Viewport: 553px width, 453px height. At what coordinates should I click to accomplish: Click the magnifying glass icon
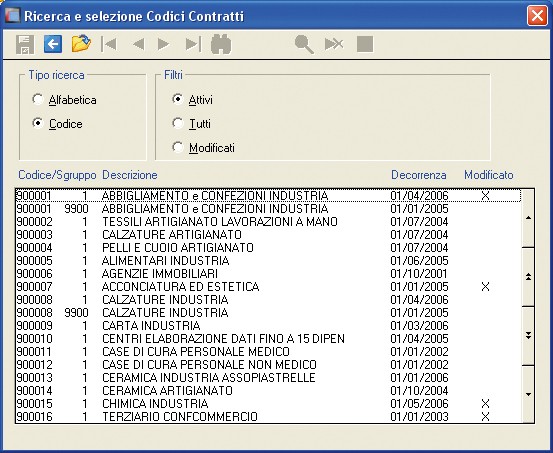point(304,44)
